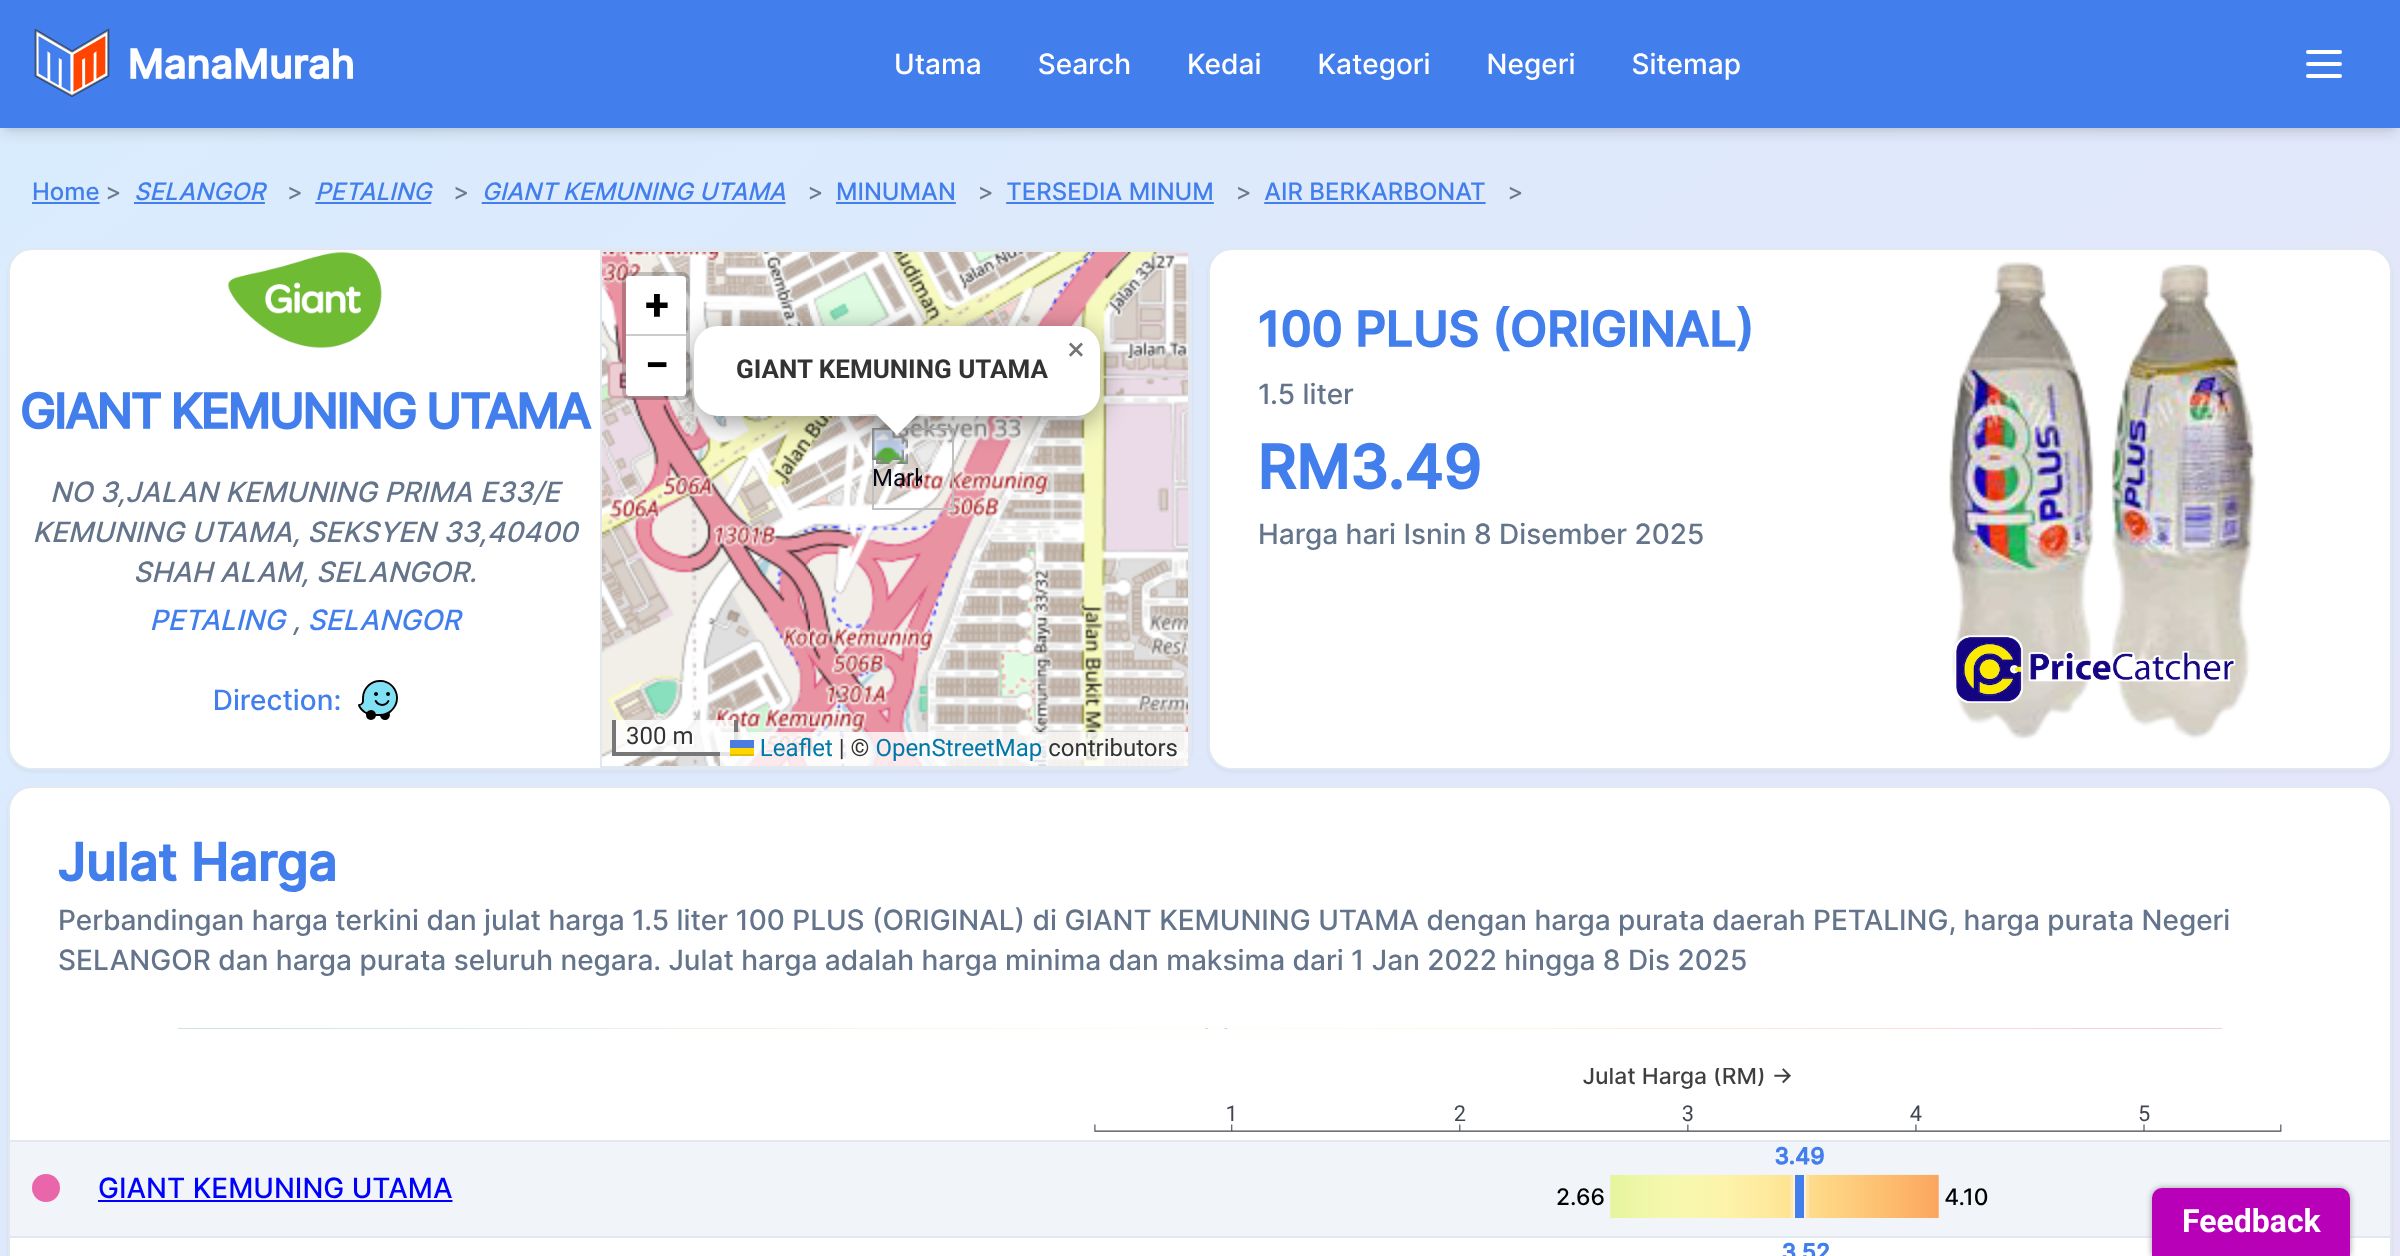Screen dimensions: 2400x1256
Task: Zoom out on the map
Action: point(656,365)
